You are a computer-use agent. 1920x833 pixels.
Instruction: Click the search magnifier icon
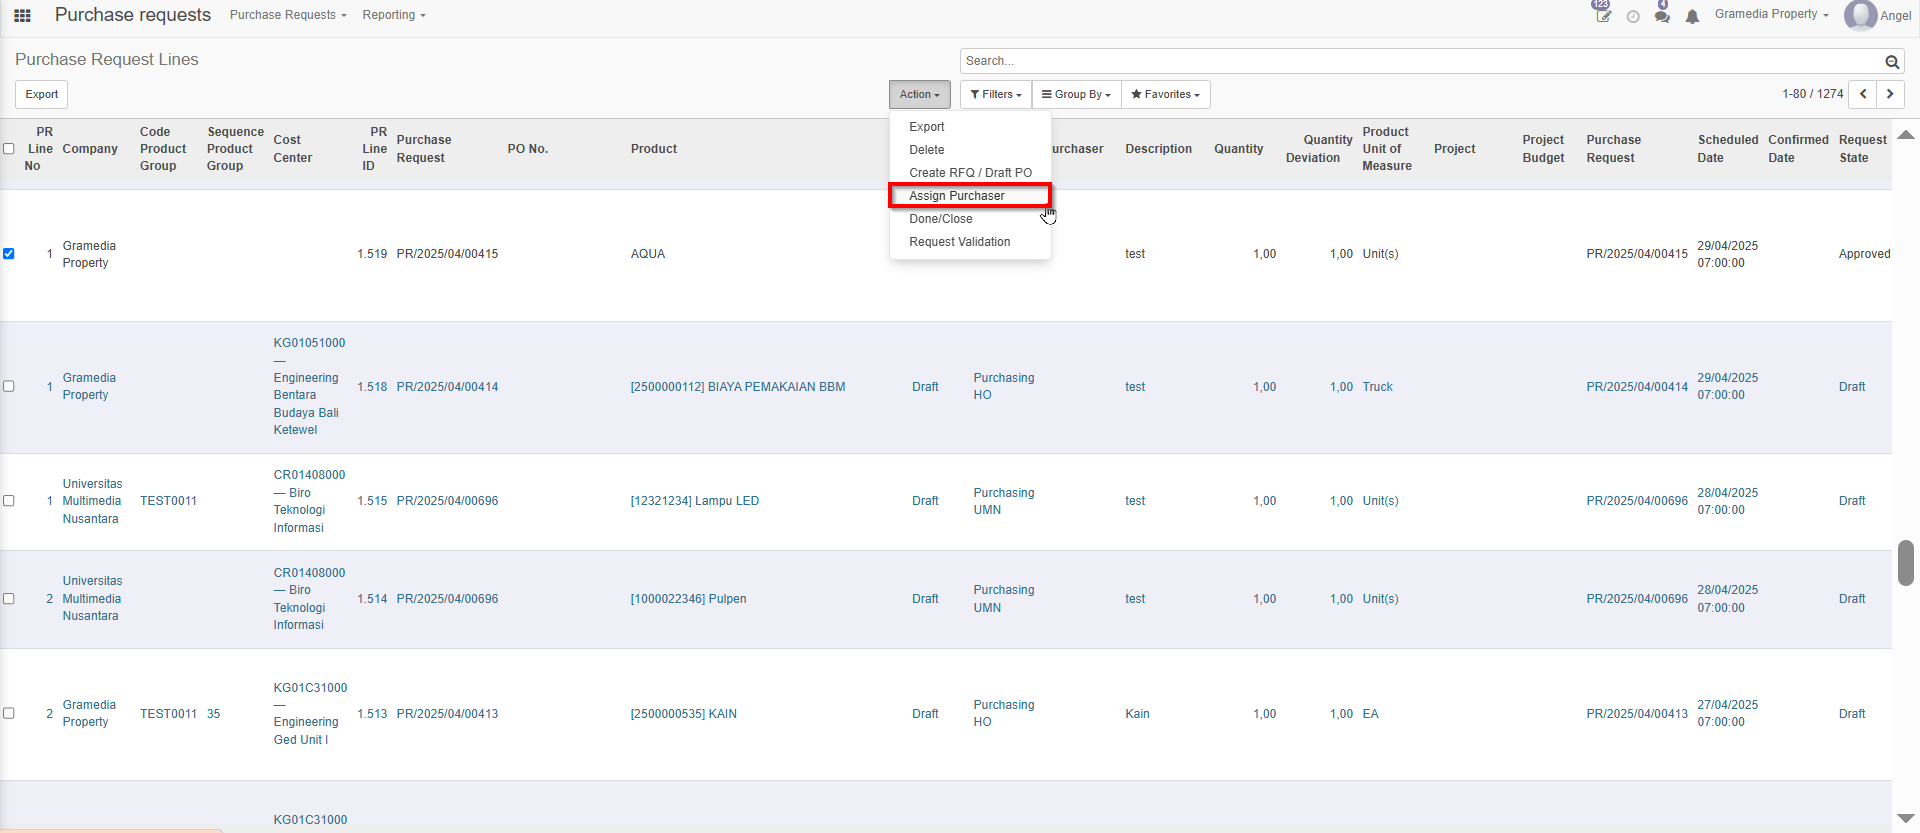pyautogui.click(x=1892, y=62)
